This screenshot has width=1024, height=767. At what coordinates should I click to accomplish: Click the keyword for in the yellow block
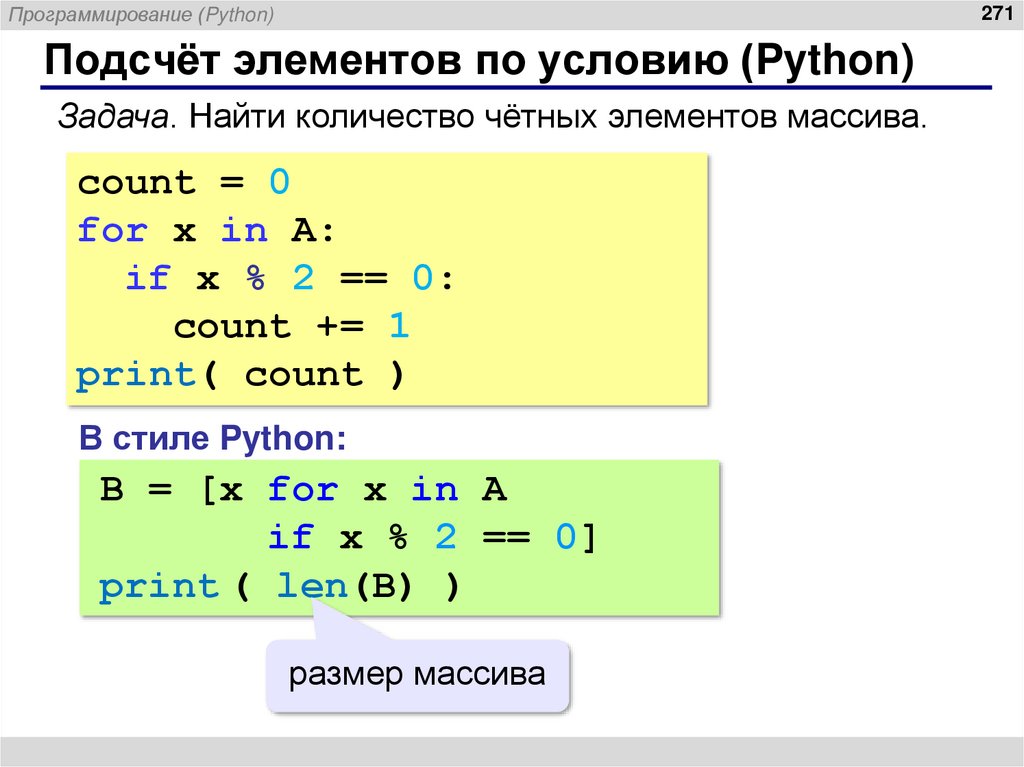(x=113, y=230)
